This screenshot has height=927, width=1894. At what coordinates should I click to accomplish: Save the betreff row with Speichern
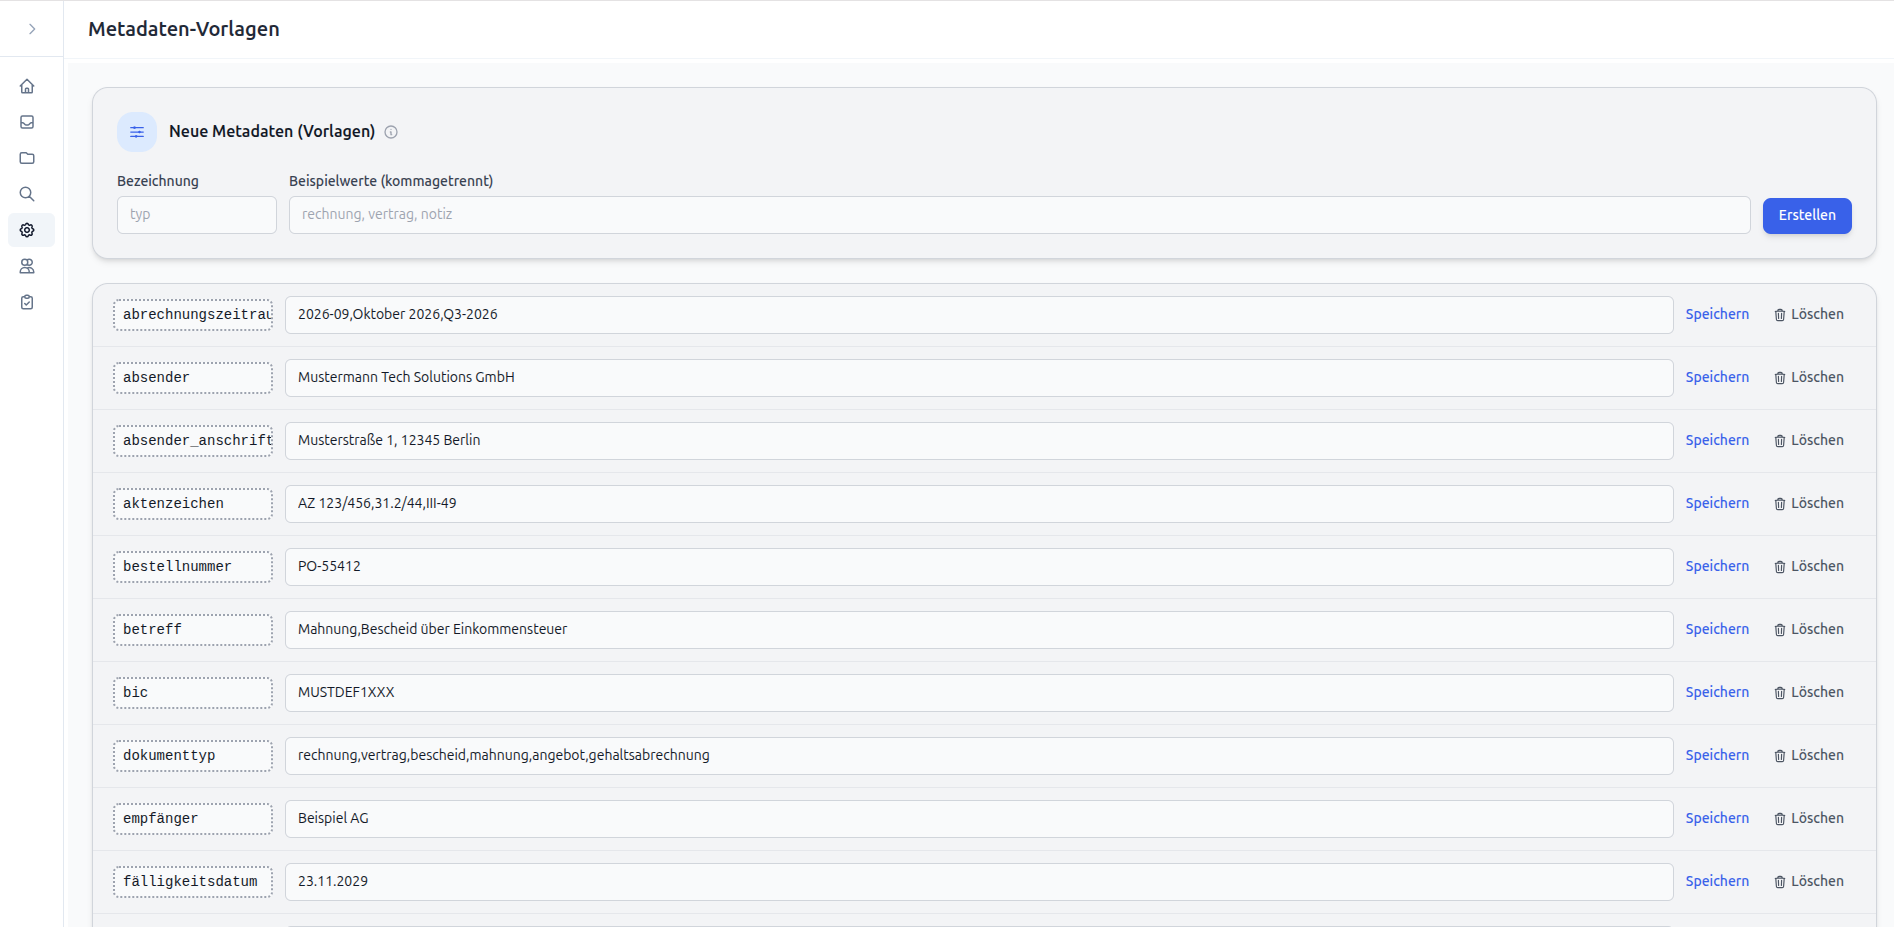click(1717, 629)
